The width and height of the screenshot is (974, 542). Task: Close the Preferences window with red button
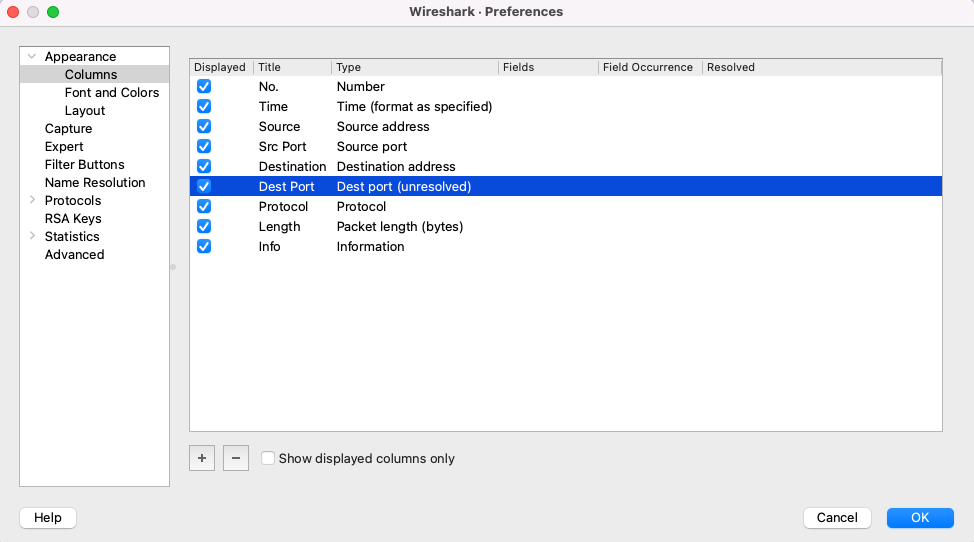click(13, 12)
